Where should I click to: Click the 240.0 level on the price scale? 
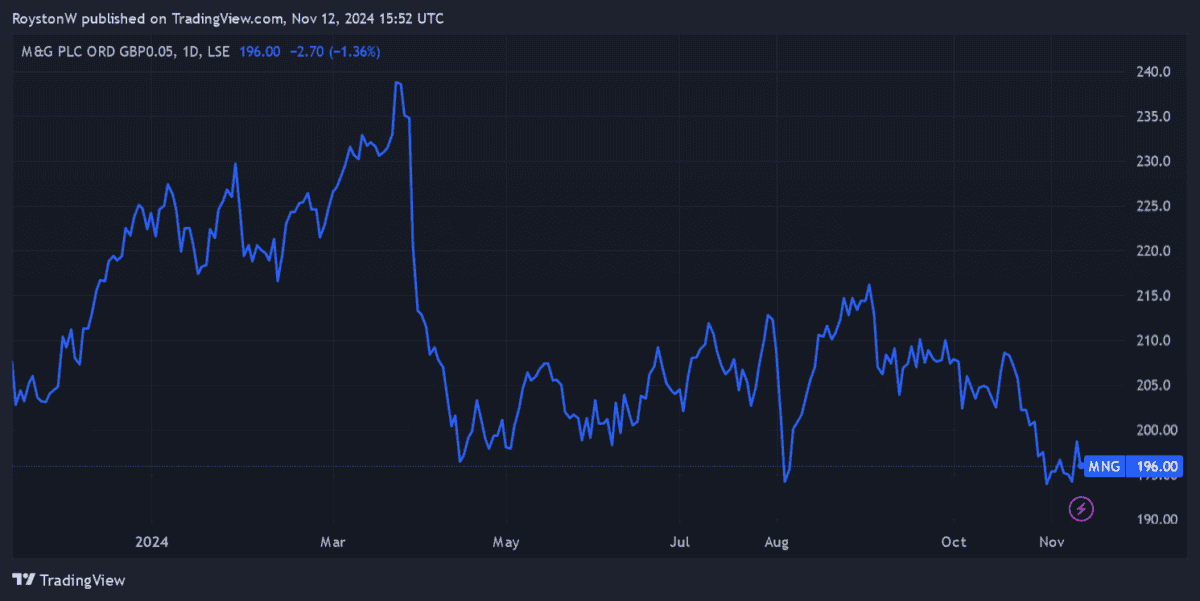point(1155,71)
